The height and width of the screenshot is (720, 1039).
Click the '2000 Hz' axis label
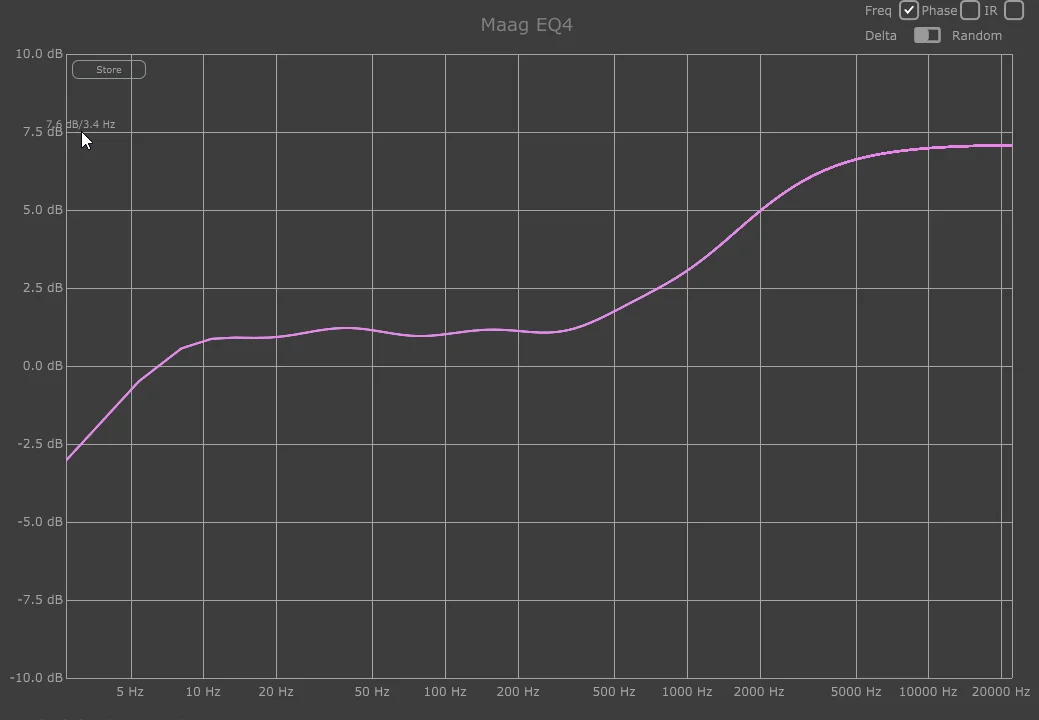(x=759, y=692)
